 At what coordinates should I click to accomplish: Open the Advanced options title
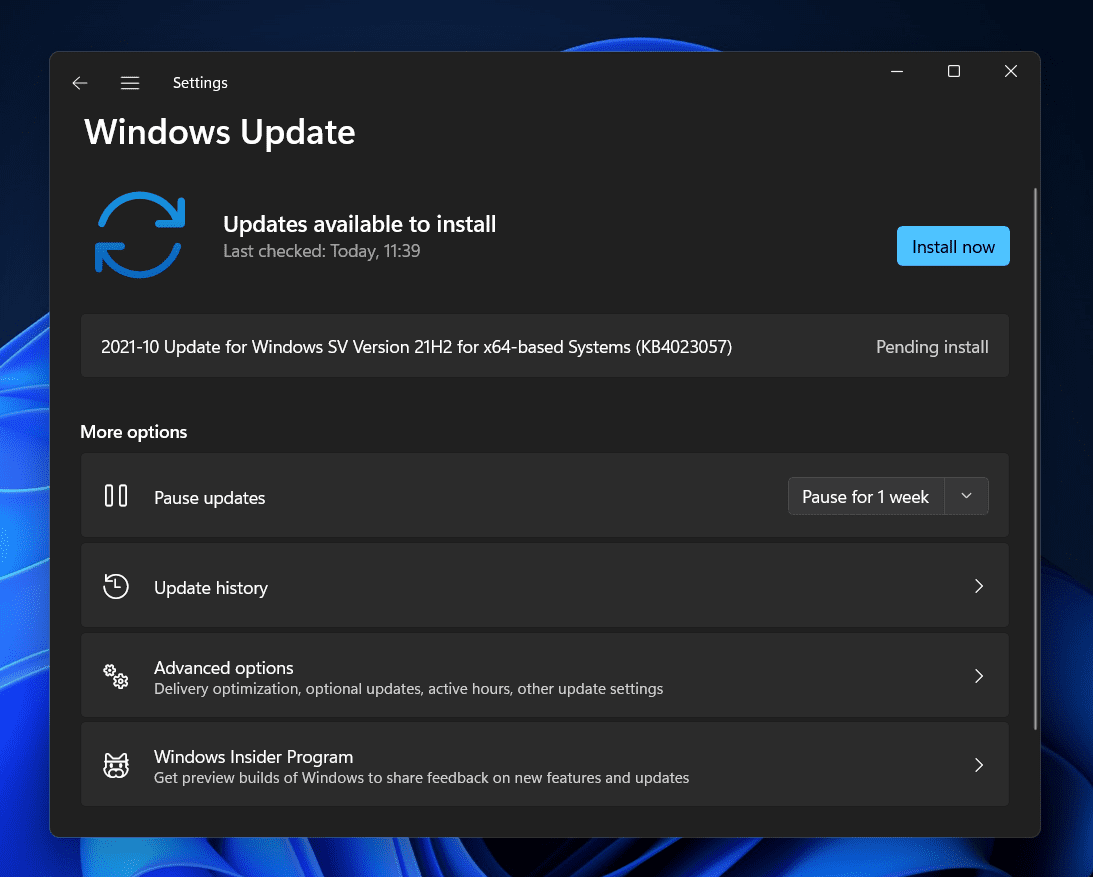(x=223, y=668)
